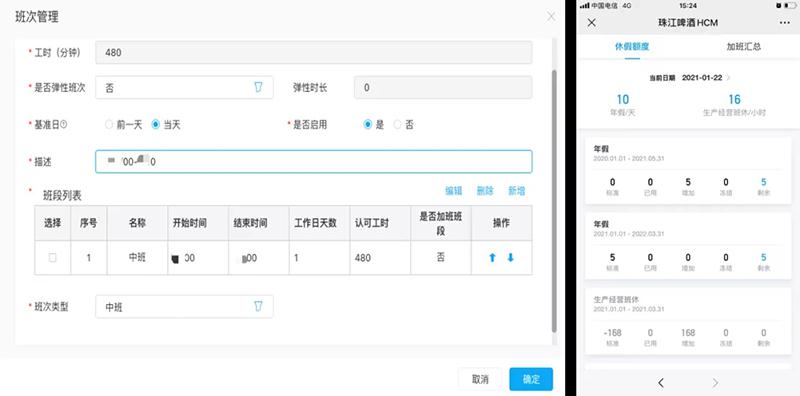Click the 新增 link above the table

(516, 191)
